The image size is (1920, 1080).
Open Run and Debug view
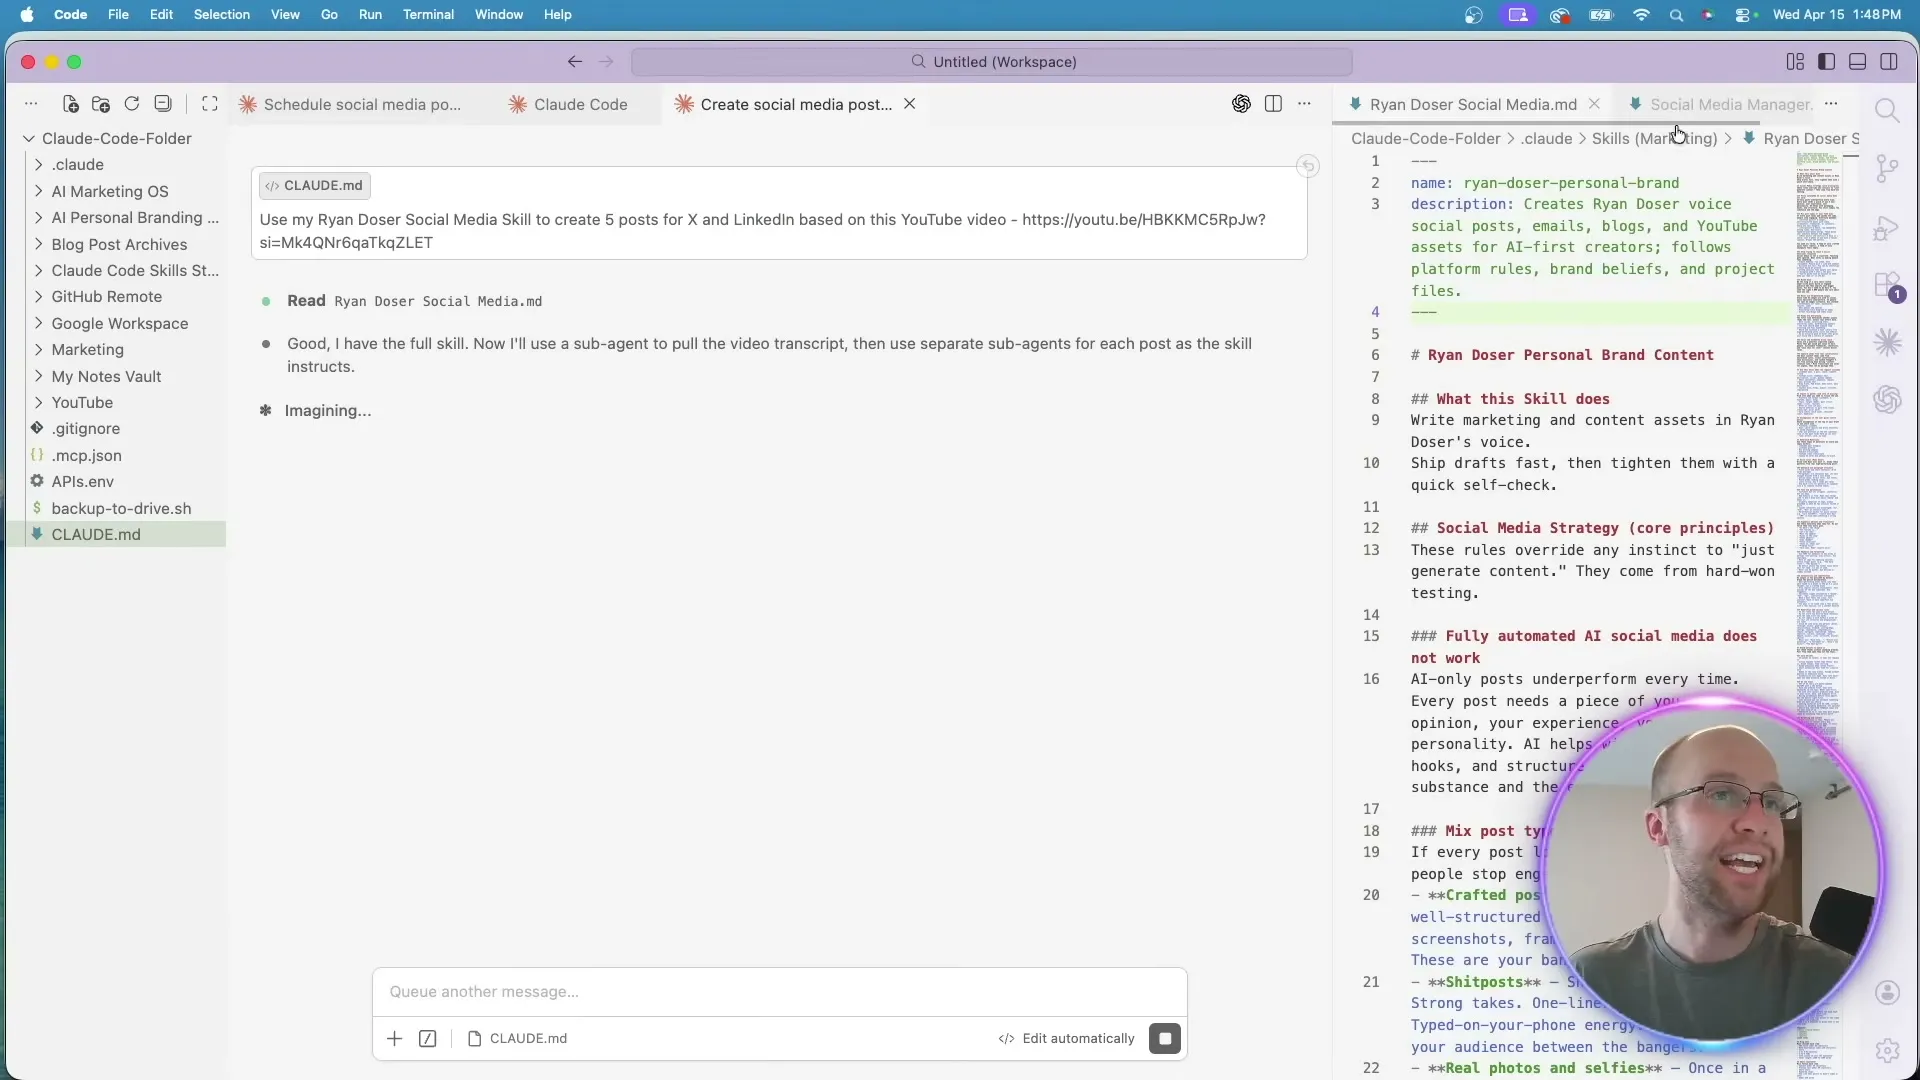[x=1887, y=228]
